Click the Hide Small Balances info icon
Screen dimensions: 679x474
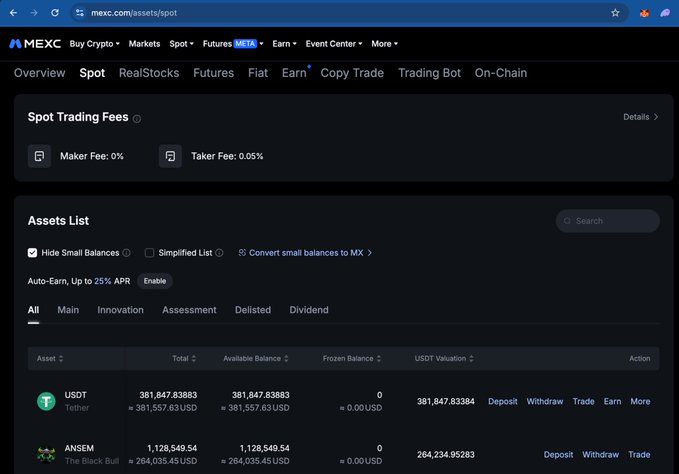[126, 253]
